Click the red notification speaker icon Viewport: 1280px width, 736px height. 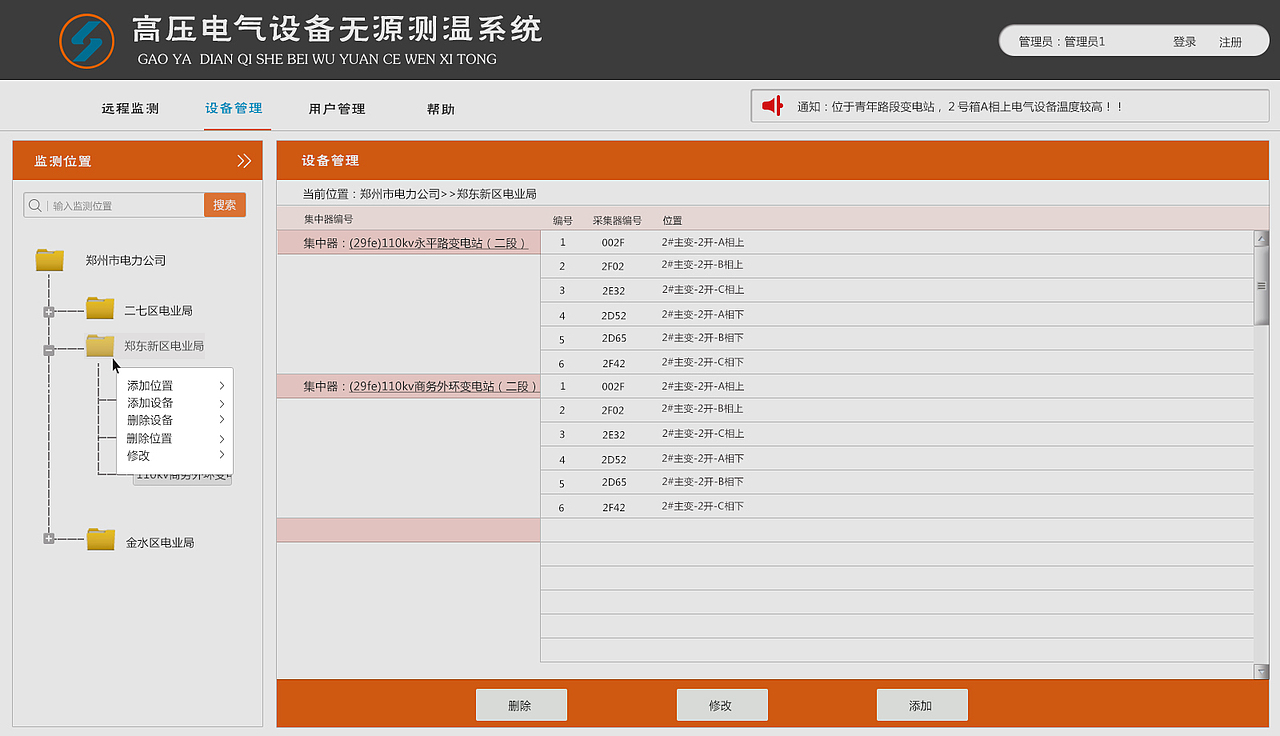point(772,105)
